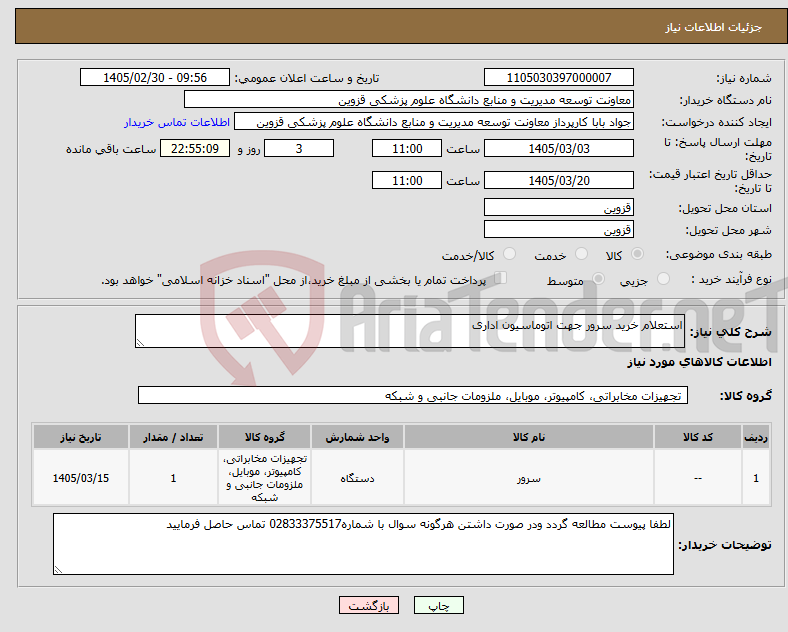The width and height of the screenshot is (788, 632).
Task: Click the need date cell 1405/03/15
Action: coord(81,478)
